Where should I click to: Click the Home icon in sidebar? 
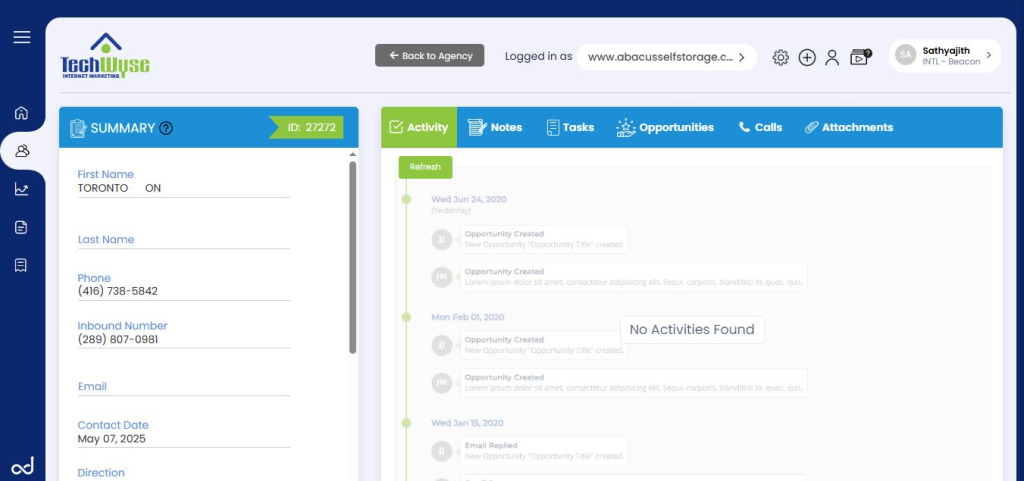pyautogui.click(x=22, y=113)
